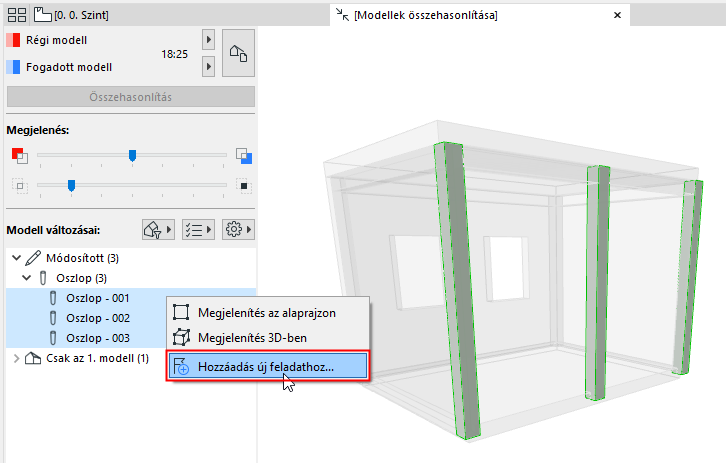Screen dimensions: 726x463
Task: Click the column icon beside Oszlop - 001
Action: 53,298
